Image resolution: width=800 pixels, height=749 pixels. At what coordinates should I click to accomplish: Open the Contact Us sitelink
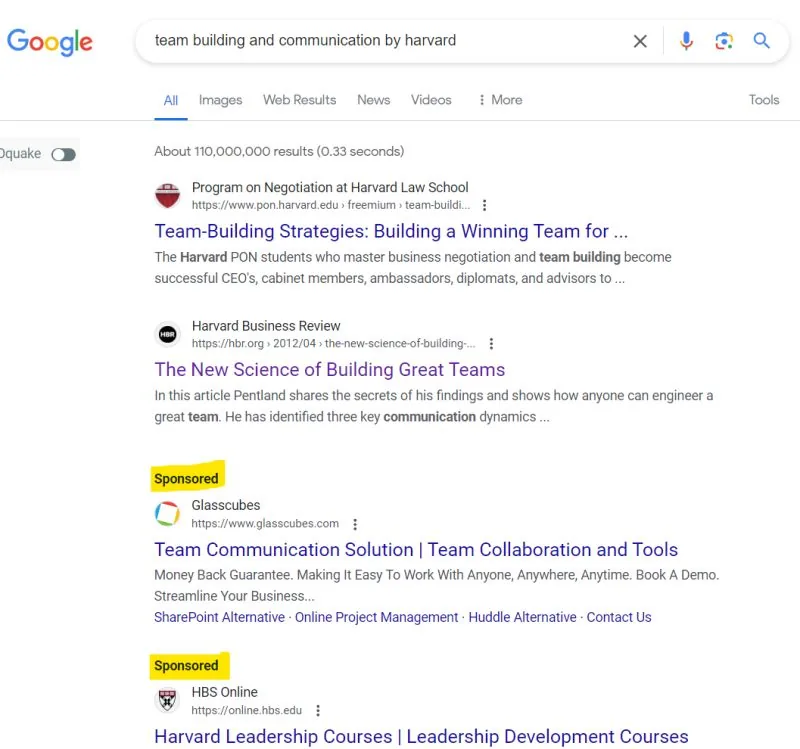click(x=619, y=617)
